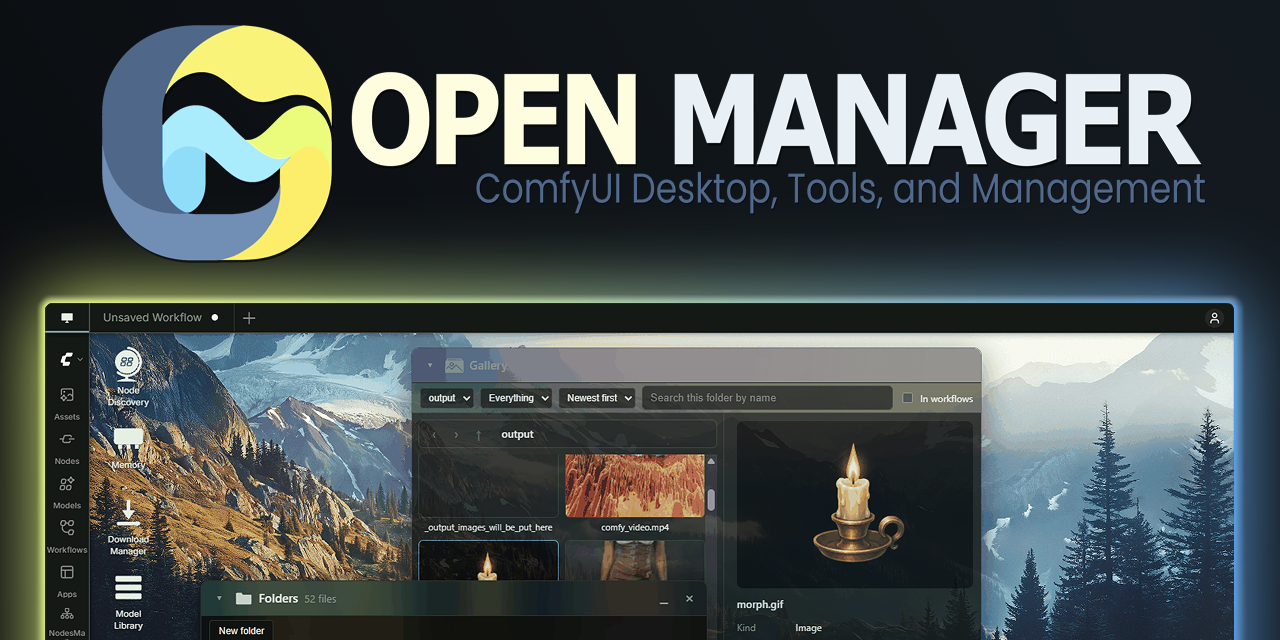
Task: Focus the Search this folder by name field
Action: coord(767,398)
